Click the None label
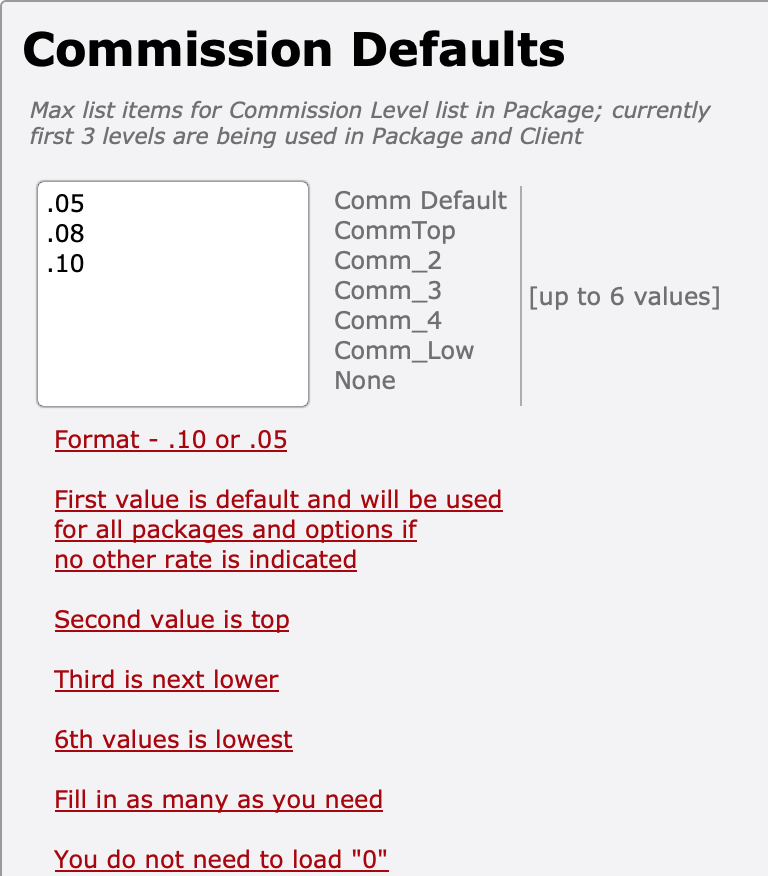768x876 pixels. [365, 381]
